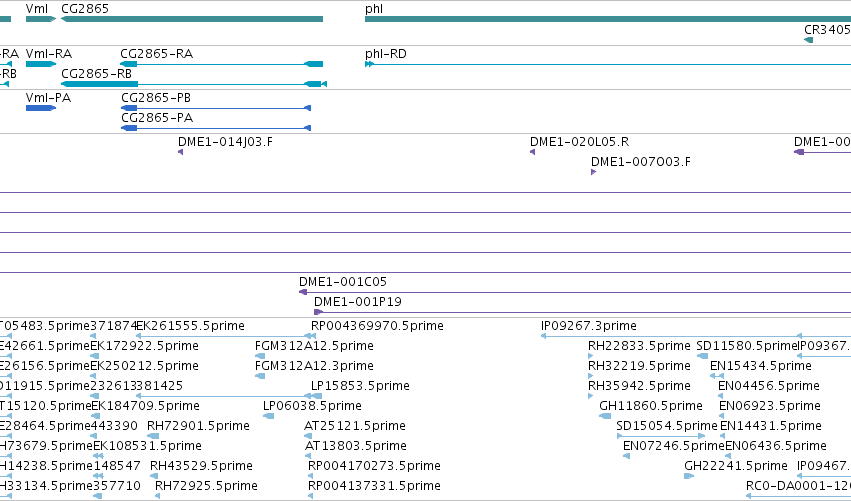Screen dimensions: 851x501
Task: Select the EK250212.5prime EST label
Action: tap(144, 366)
